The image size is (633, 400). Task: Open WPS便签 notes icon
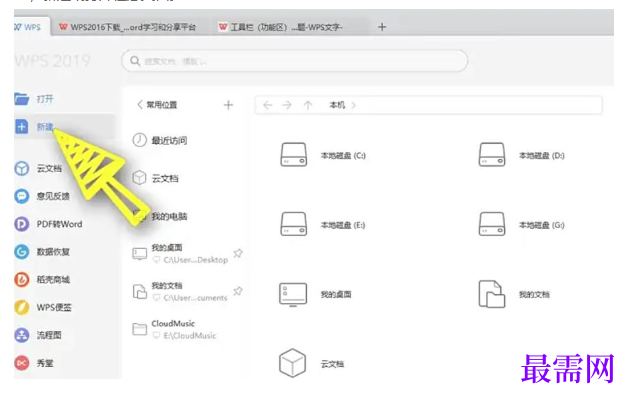(21, 307)
